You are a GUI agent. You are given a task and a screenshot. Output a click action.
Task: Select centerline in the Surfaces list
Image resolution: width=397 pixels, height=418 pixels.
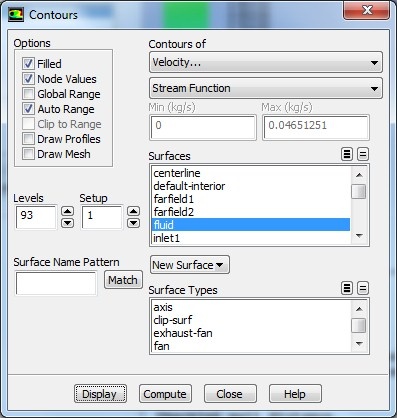(x=251, y=173)
